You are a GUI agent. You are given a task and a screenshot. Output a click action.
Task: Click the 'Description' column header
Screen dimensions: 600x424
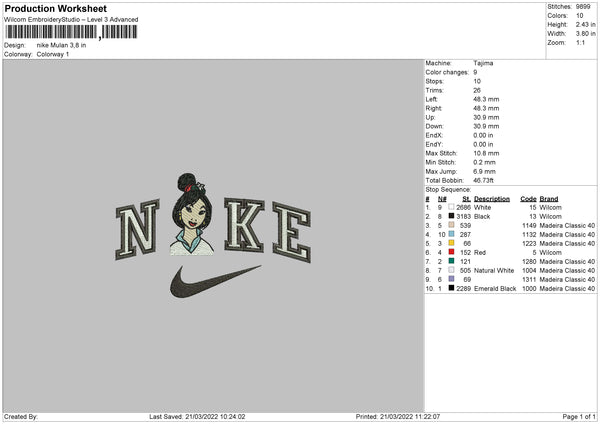(492, 199)
